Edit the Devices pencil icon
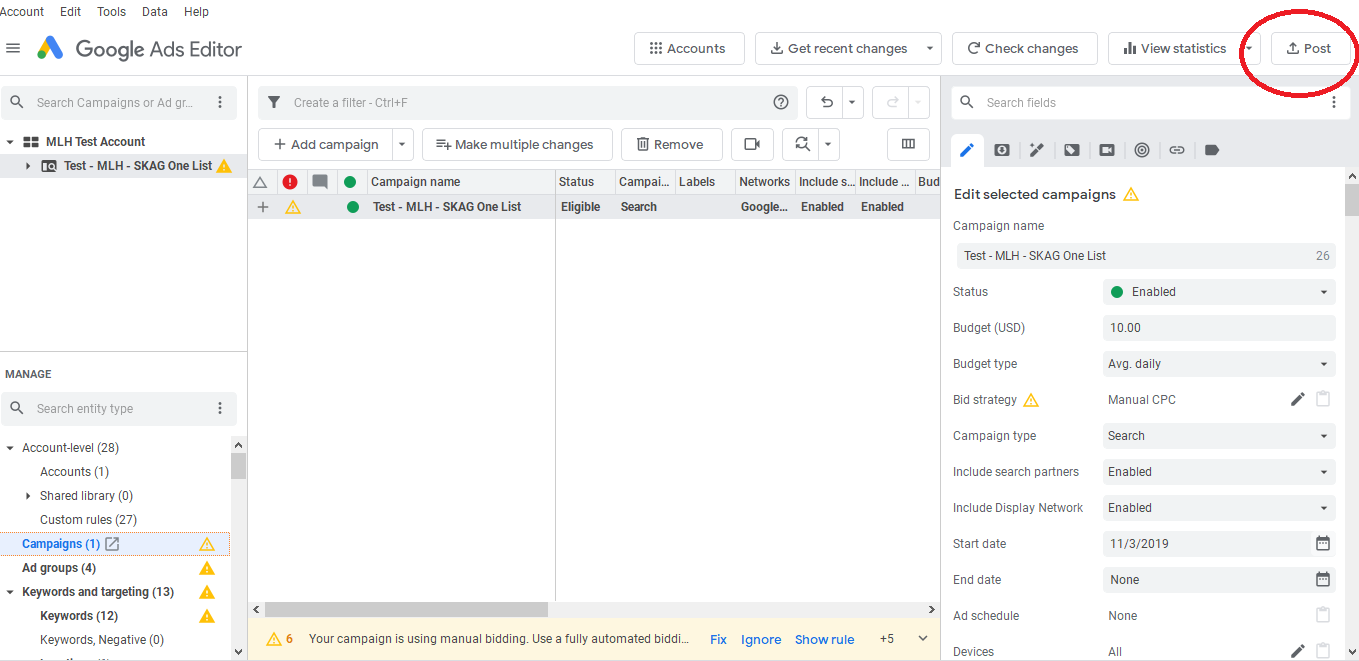1359x661 pixels. coord(1298,651)
